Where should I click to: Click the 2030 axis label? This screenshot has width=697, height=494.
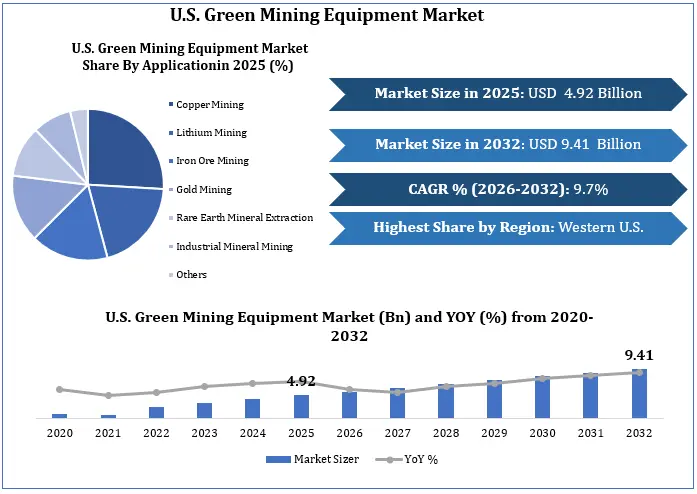(x=542, y=433)
